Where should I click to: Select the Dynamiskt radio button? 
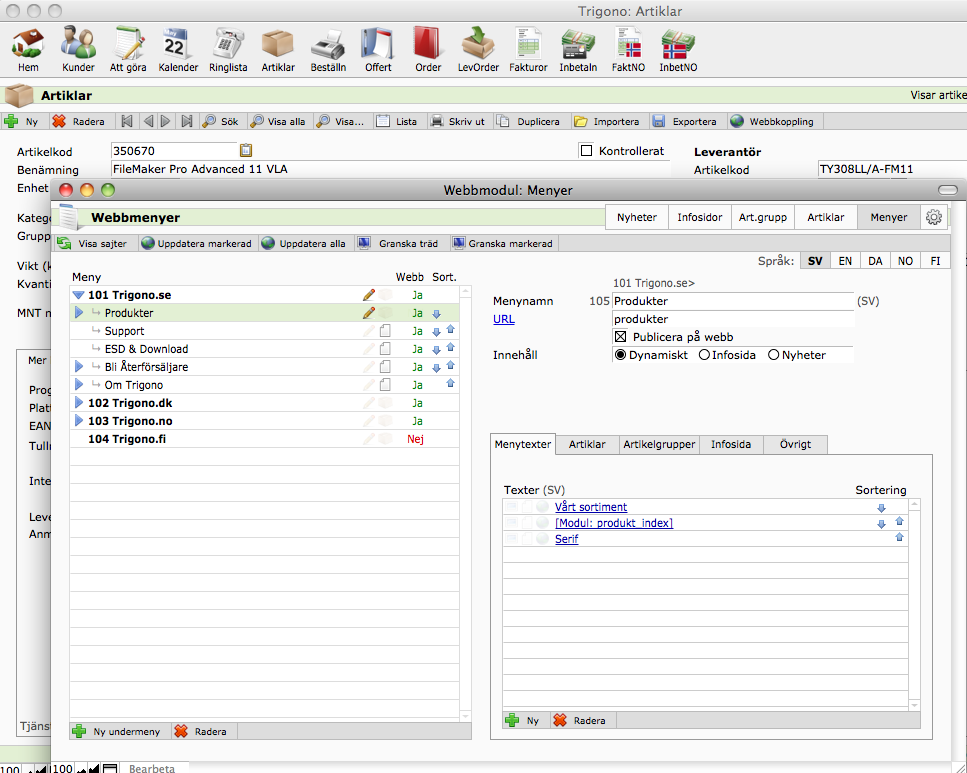620,355
